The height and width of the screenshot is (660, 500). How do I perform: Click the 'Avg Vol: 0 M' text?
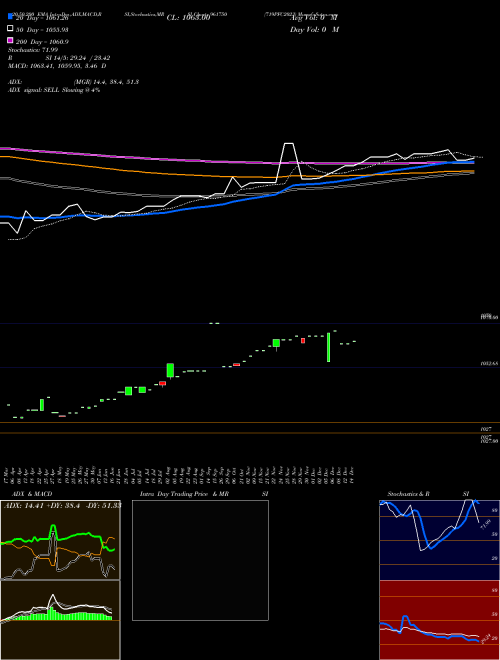pos(314,18)
